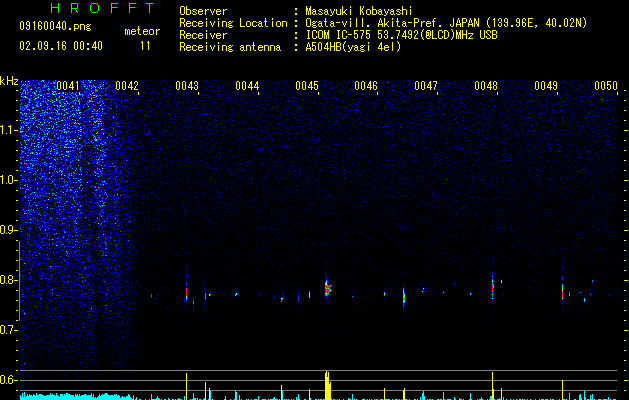Select the file name 09160040.png

(55, 27)
